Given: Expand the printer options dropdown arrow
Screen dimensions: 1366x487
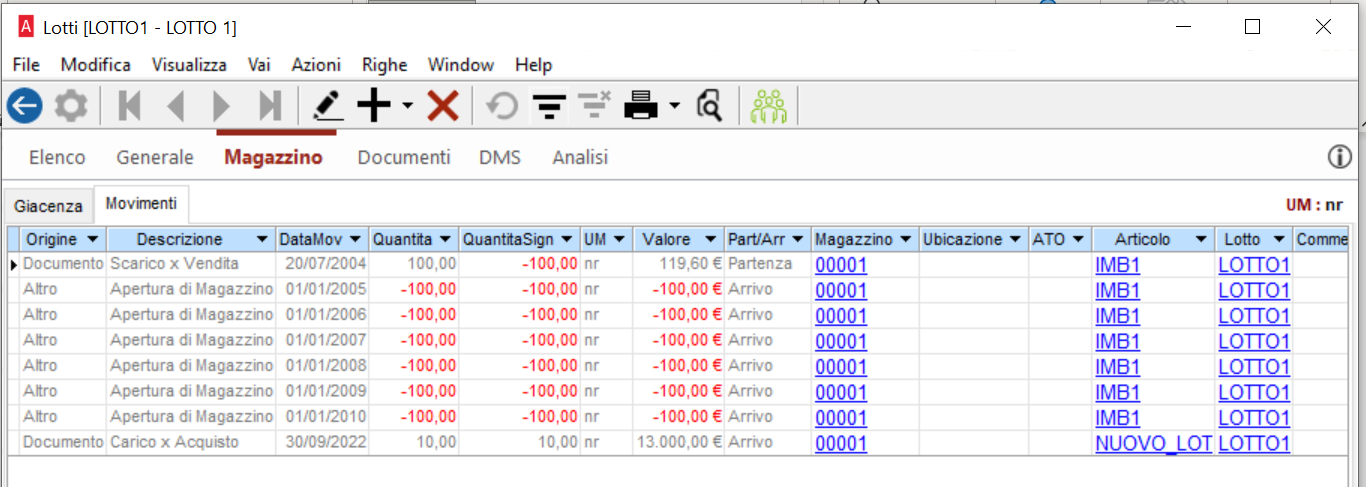Looking at the screenshot, I should click(674, 106).
